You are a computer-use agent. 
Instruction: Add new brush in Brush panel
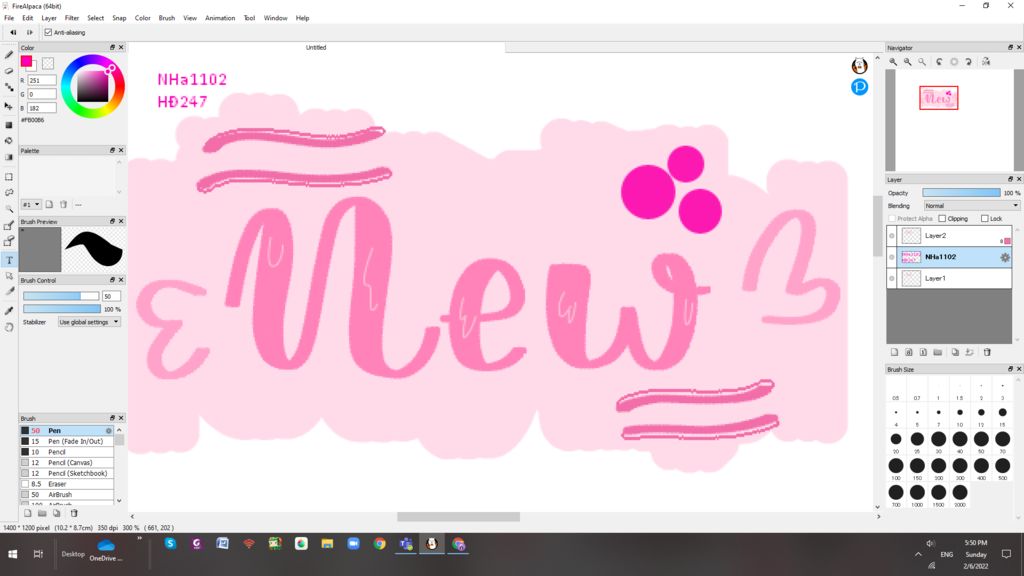pos(27,513)
